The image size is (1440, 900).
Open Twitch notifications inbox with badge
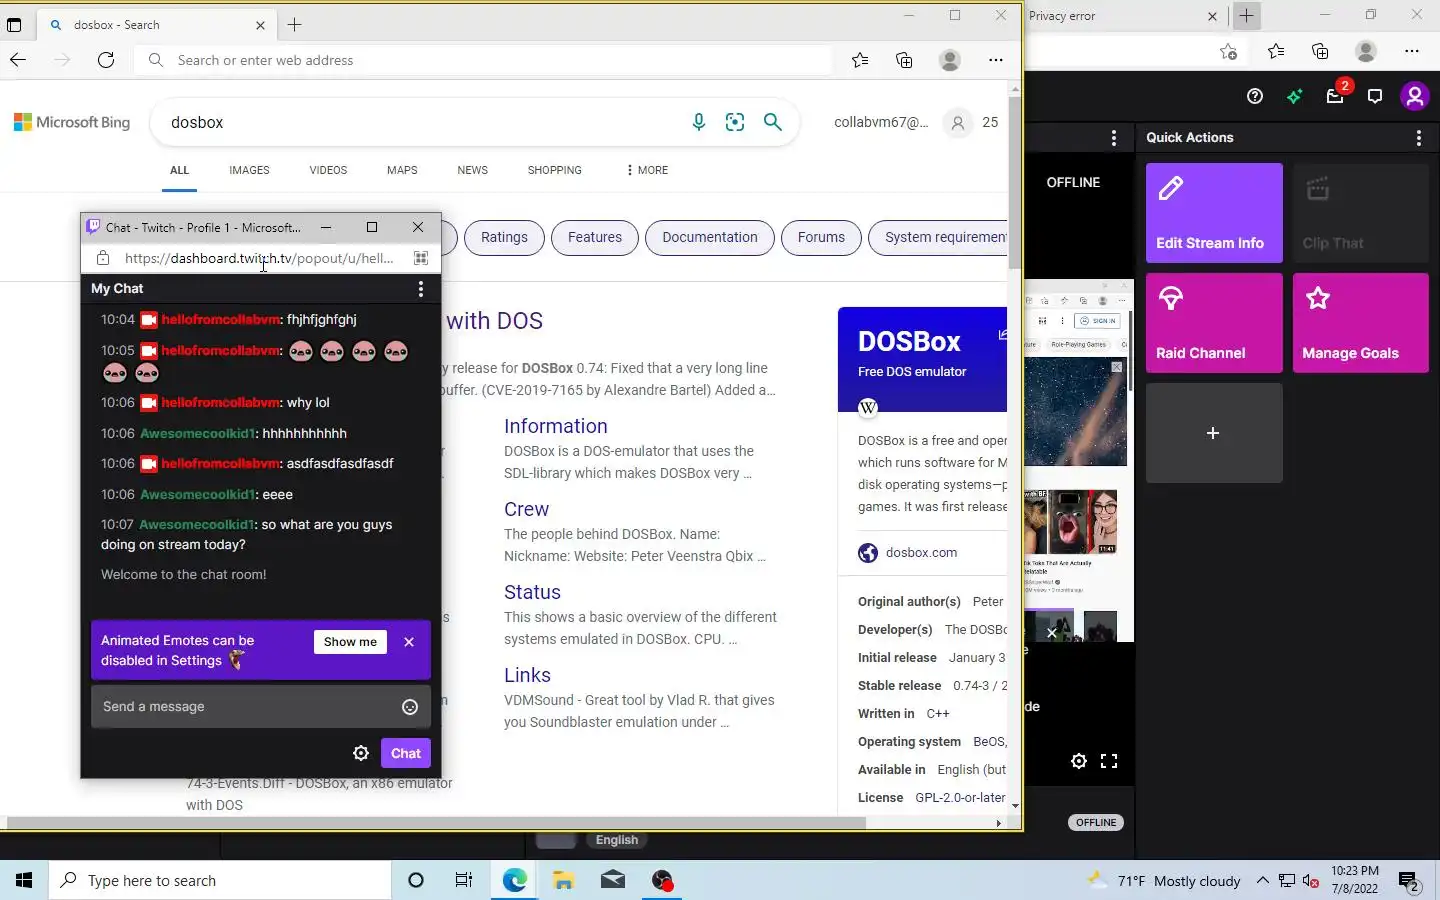tap(1336, 95)
